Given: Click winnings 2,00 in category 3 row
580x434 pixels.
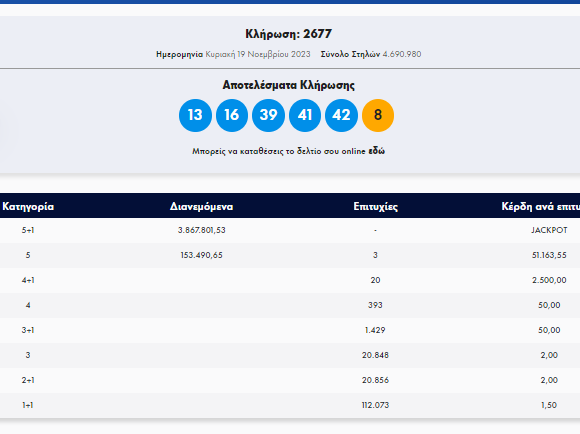Looking at the screenshot, I should [549, 355].
